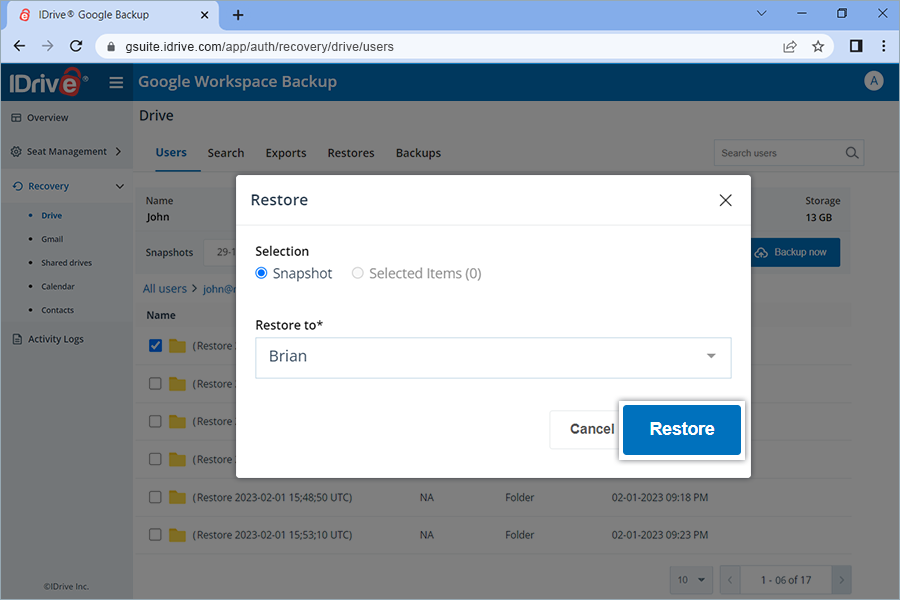Click the search magnifier in Search users
The width and height of the screenshot is (900, 600).
tap(851, 152)
